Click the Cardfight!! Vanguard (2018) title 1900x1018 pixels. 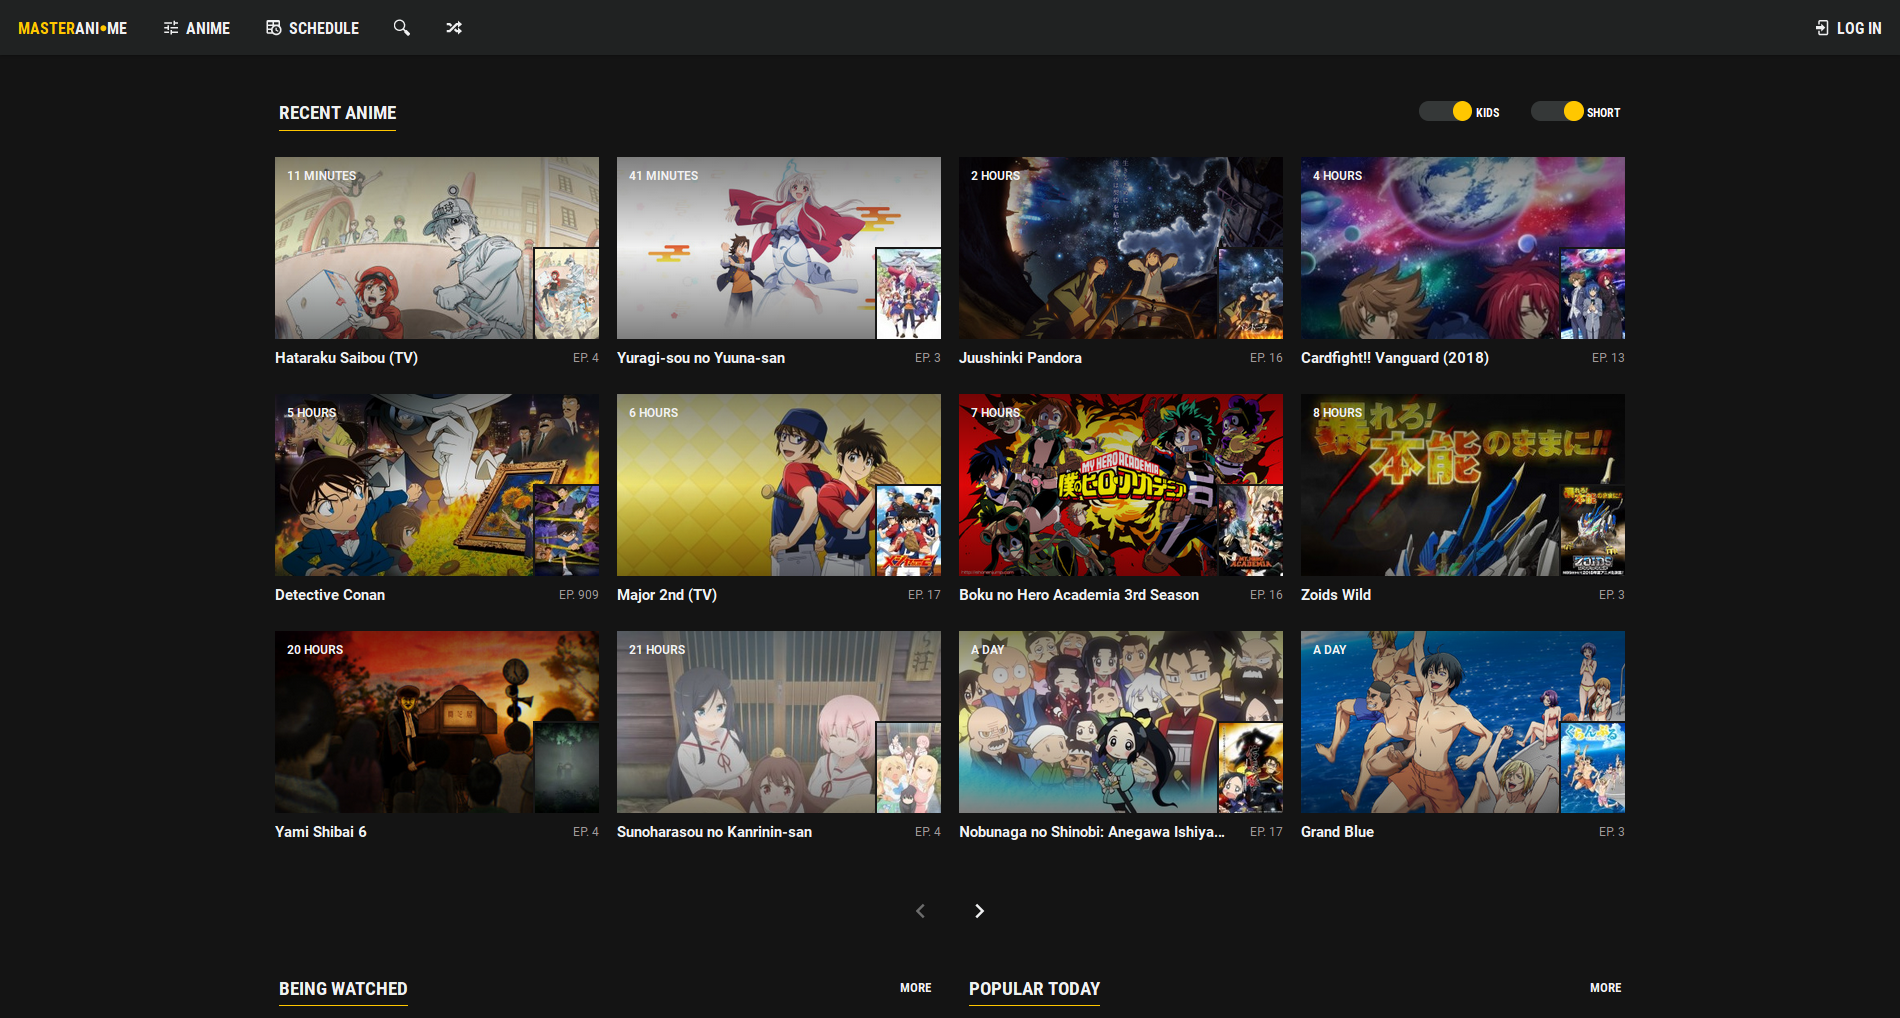[x=1395, y=358]
